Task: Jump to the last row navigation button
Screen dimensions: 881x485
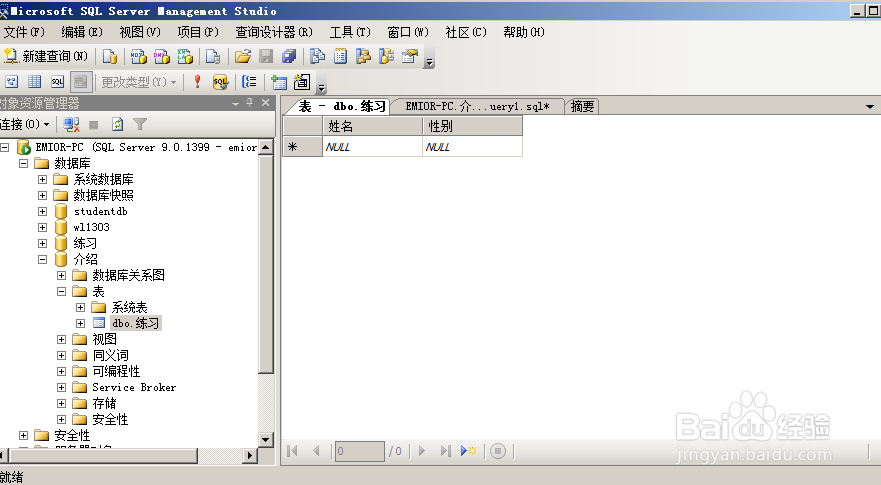Action: click(x=446, y=451)
